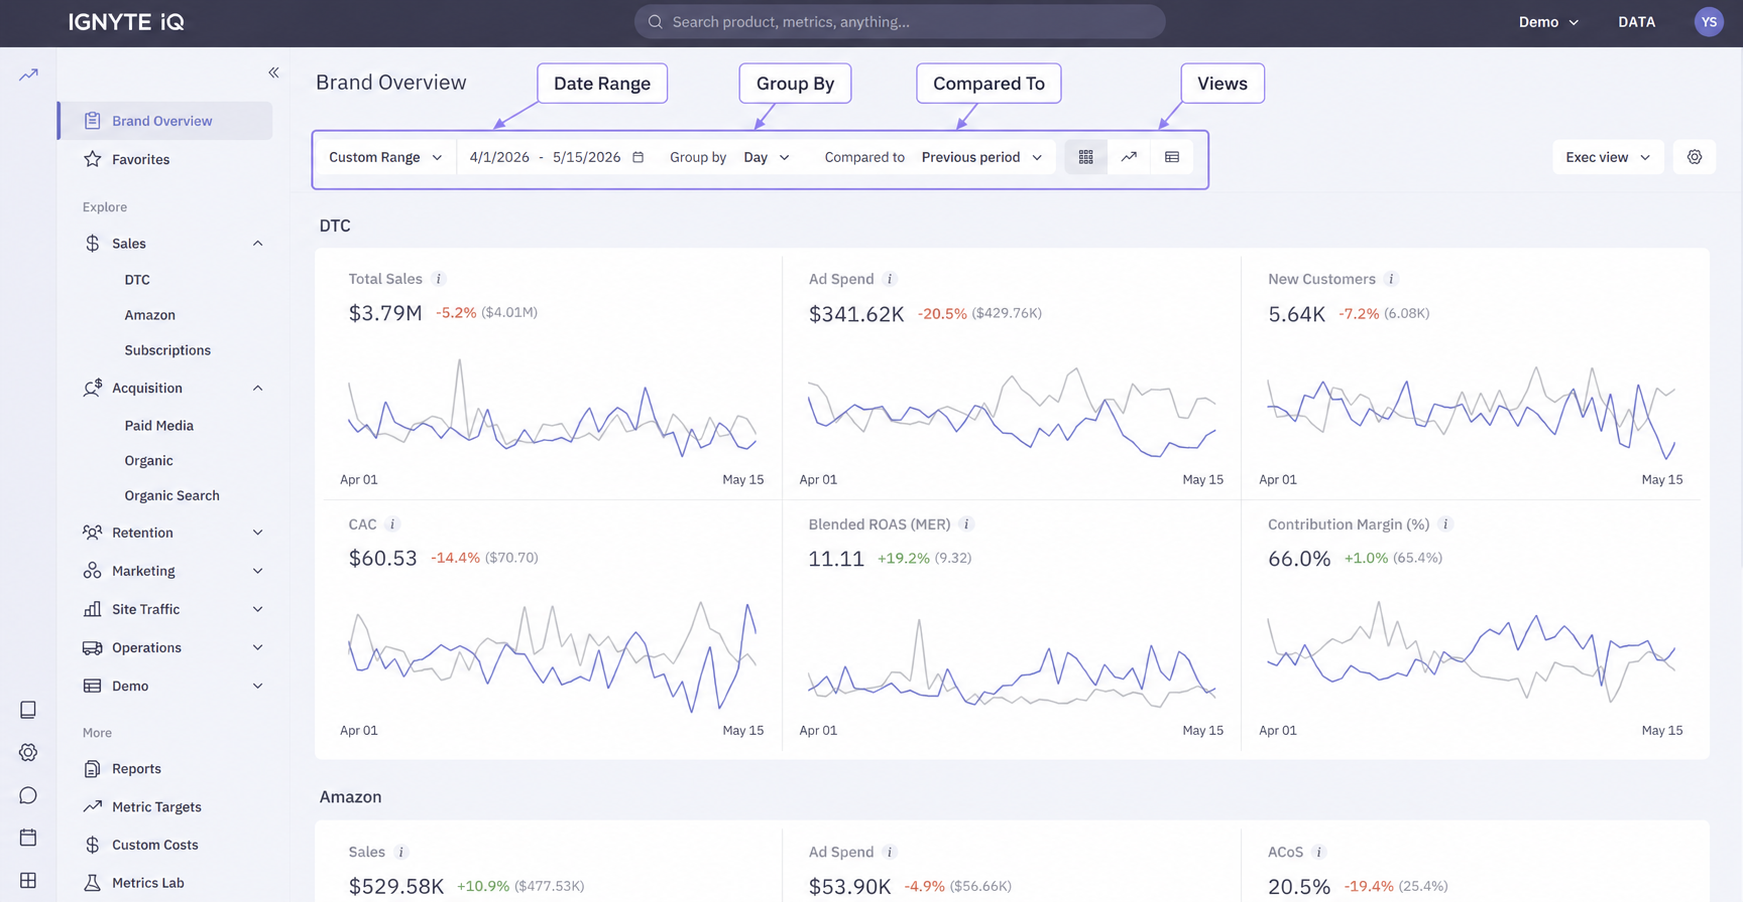Click the Amazon Sales value $529.58K
This screenshot has width=1743, height=902.
point(396,886)
